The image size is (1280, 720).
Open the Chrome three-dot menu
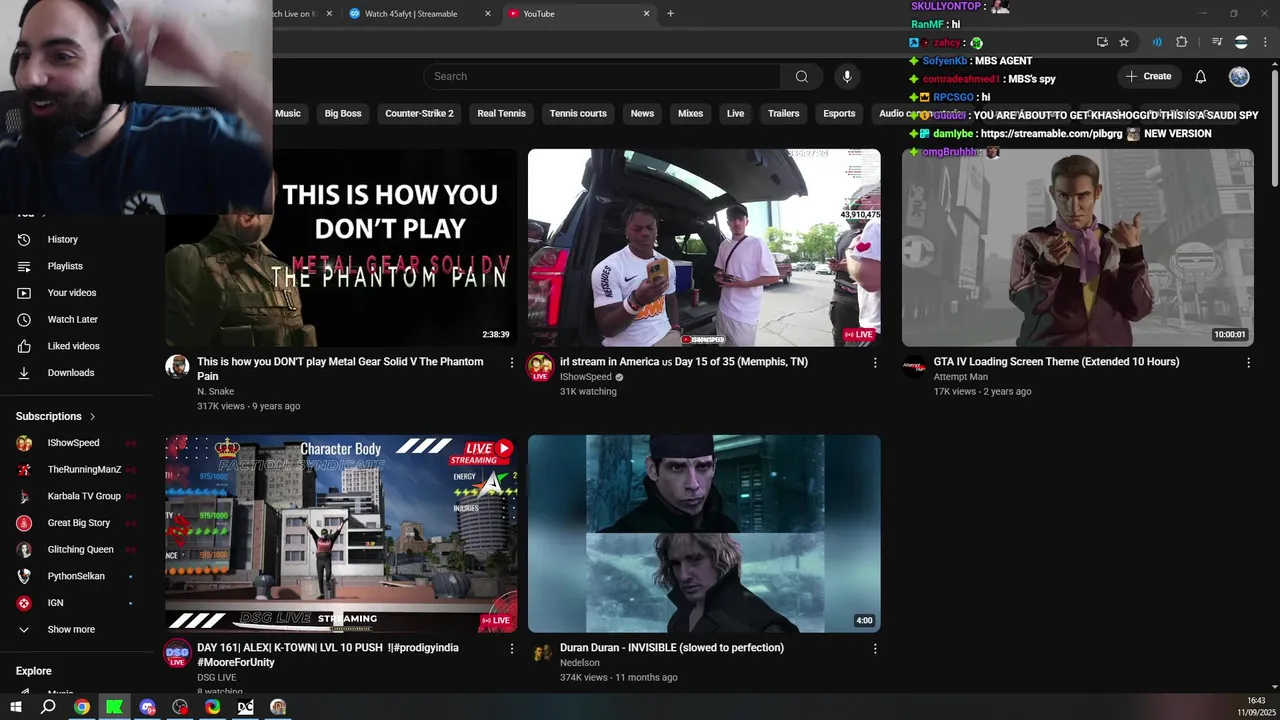click(1264, 42)
